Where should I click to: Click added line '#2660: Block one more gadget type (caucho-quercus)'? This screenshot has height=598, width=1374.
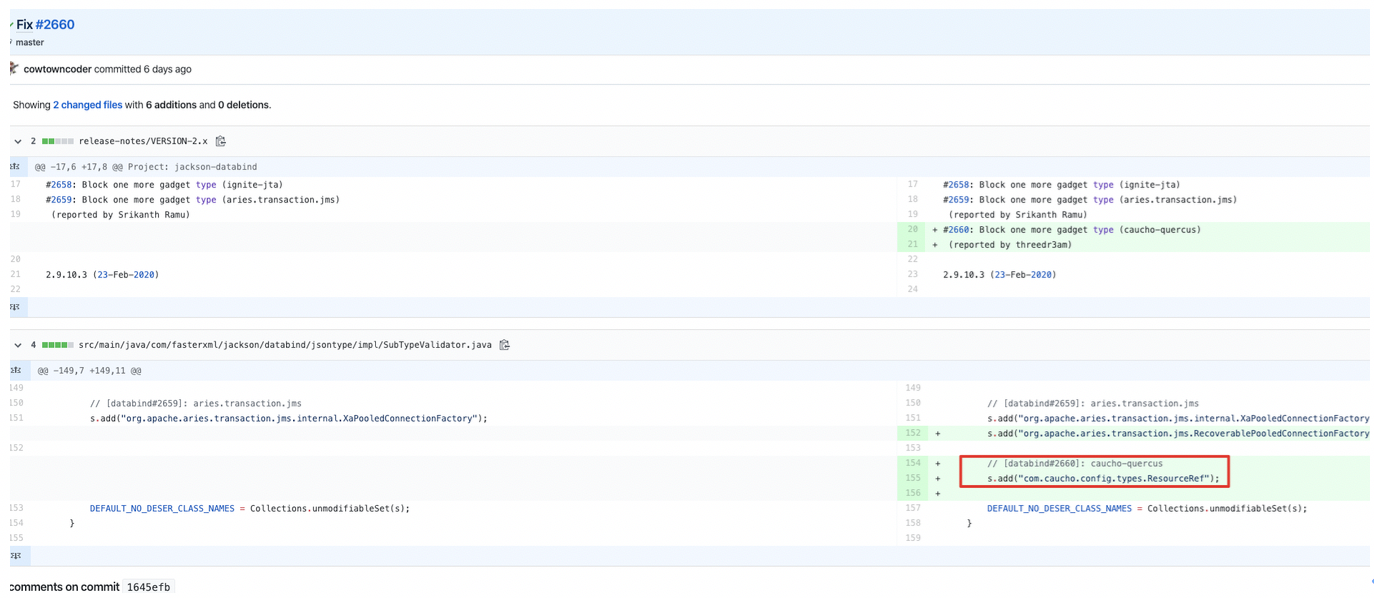pyautogui.click(x=1072, y=230)
